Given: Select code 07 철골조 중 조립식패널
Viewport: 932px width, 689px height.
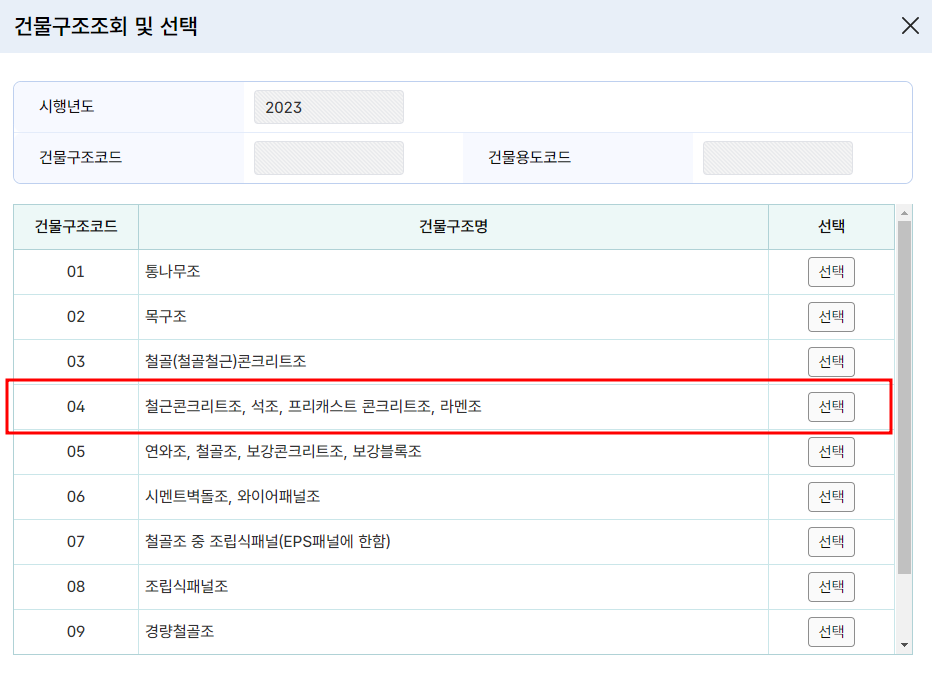Looking at the screenshot, I should coord(831,542).
